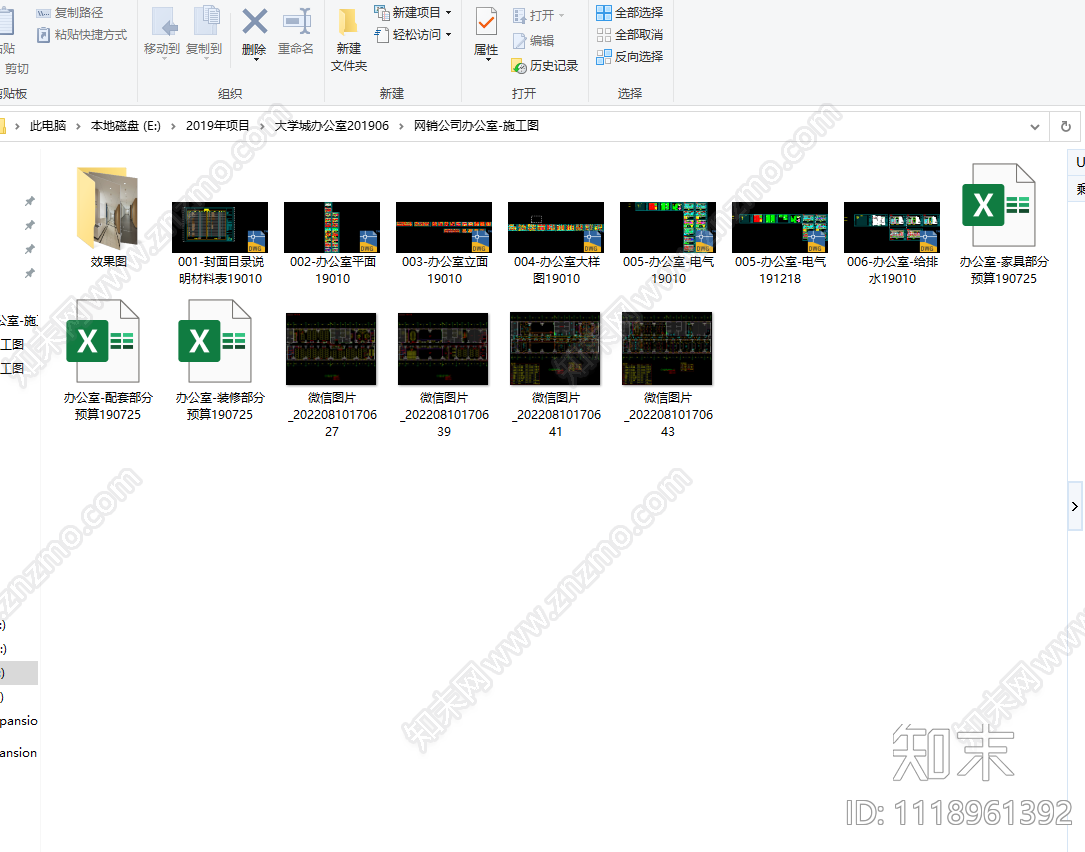Click the Cut (剪切) command
This screenshot has width=1085, height=852.
[17, 69]
